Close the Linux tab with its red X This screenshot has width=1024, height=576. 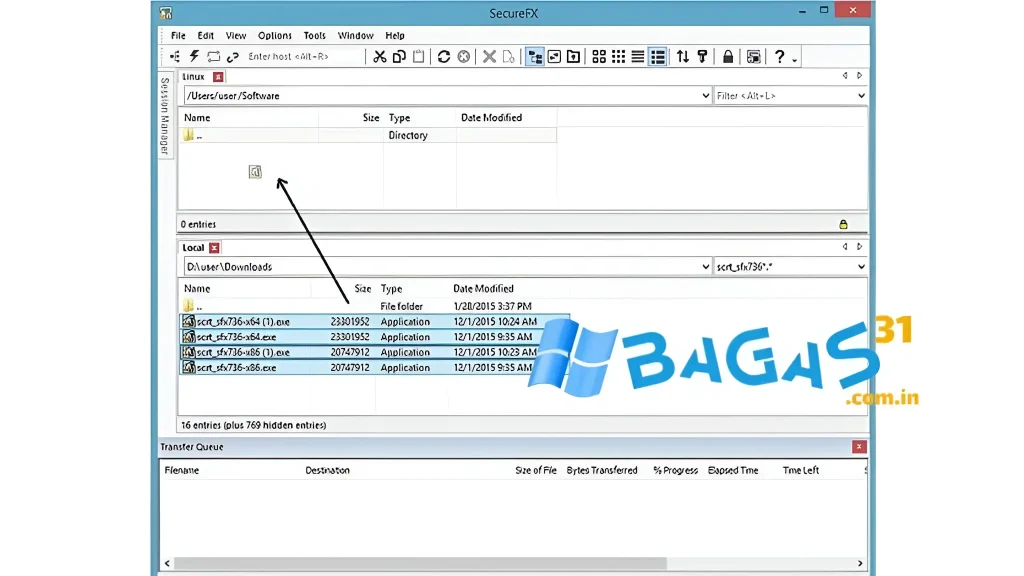218,77
